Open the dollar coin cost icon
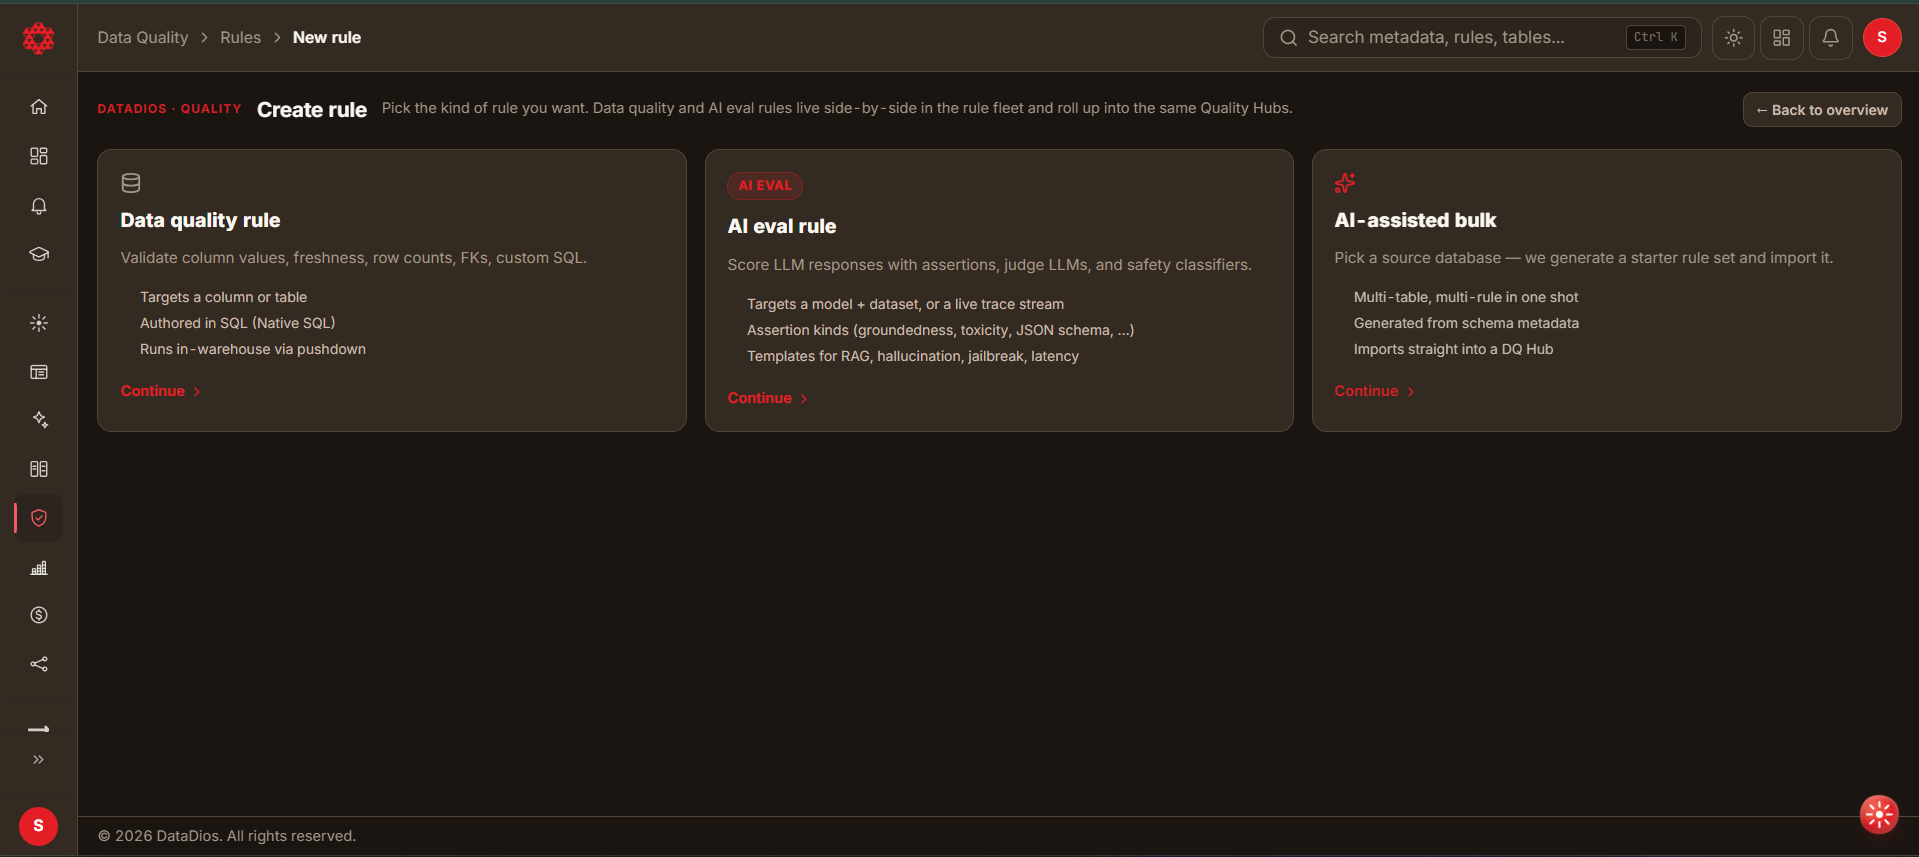This screenshot has height=857, width=1919. [39, 615]
